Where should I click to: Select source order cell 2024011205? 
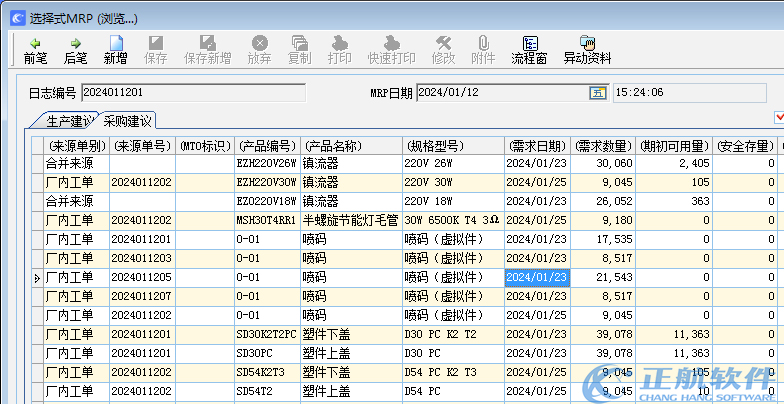pos(141,277)
